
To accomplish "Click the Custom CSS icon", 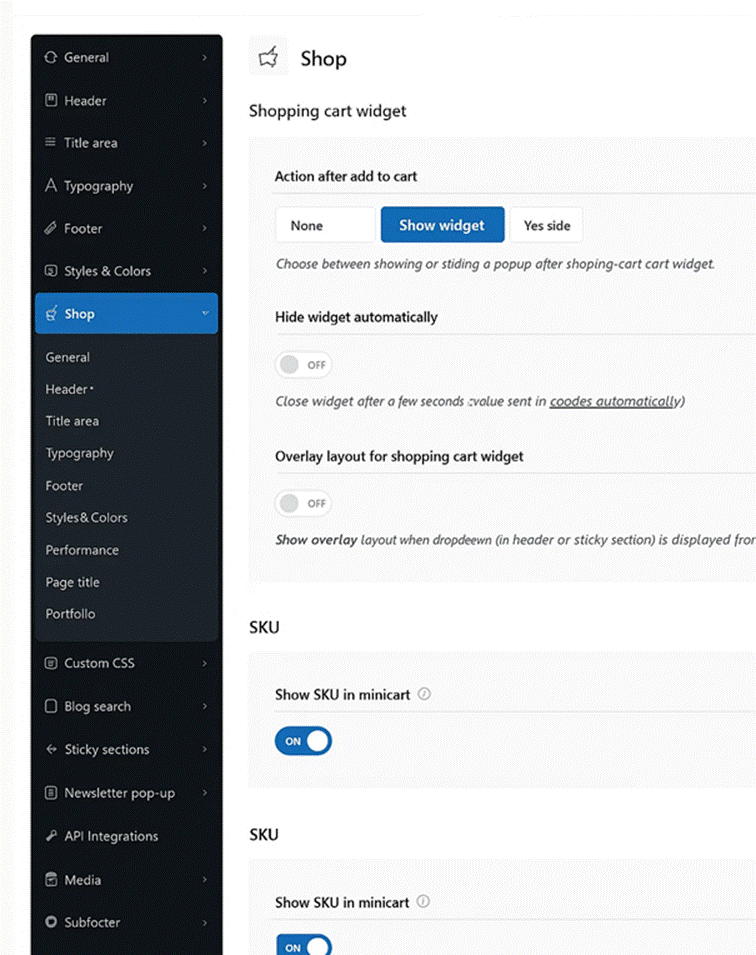I will (51, 663).
